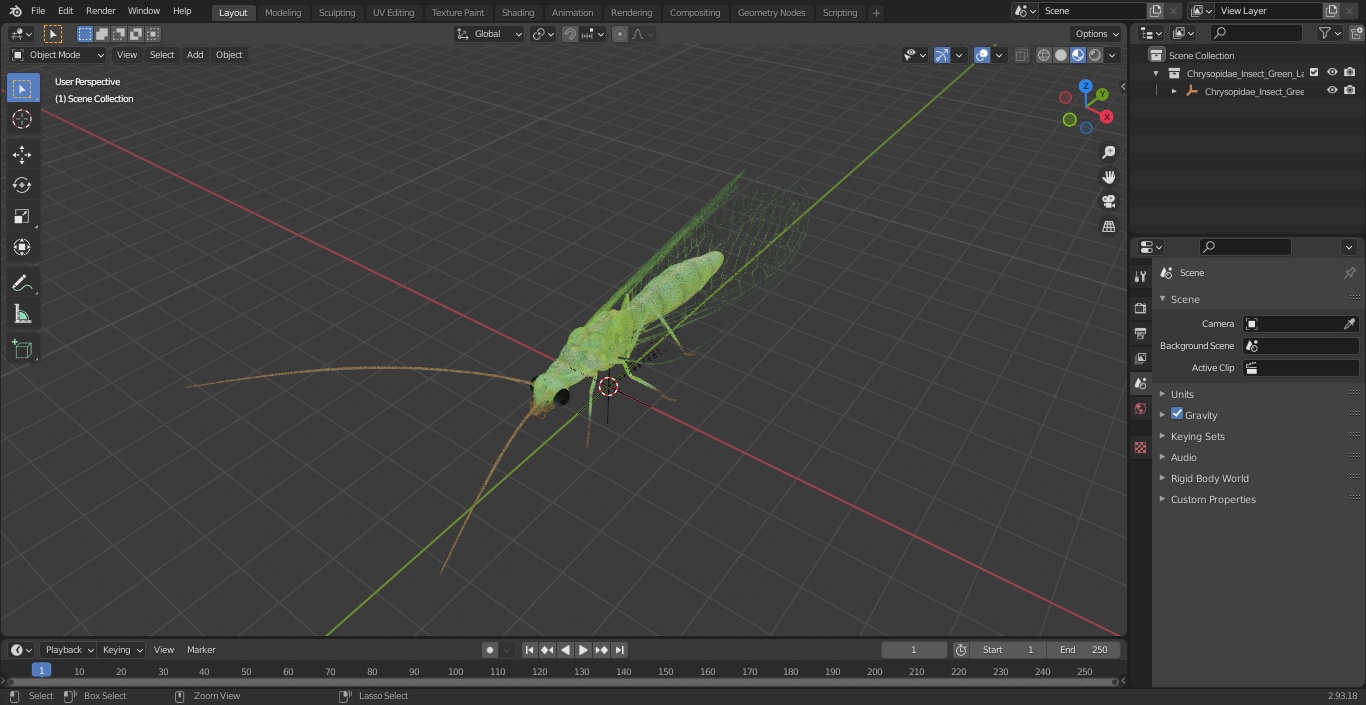The image size is (1366, 705).
Task: Click the add workspace plus button
Action: click(x=876, y=13)
